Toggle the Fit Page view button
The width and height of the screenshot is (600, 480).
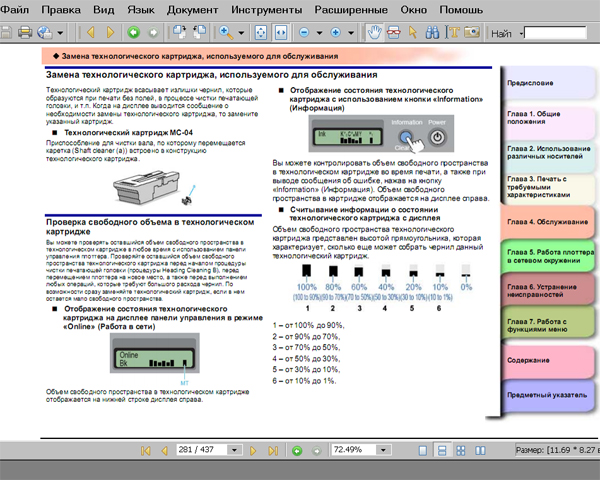pyautogui.click(x=261, y=33)
